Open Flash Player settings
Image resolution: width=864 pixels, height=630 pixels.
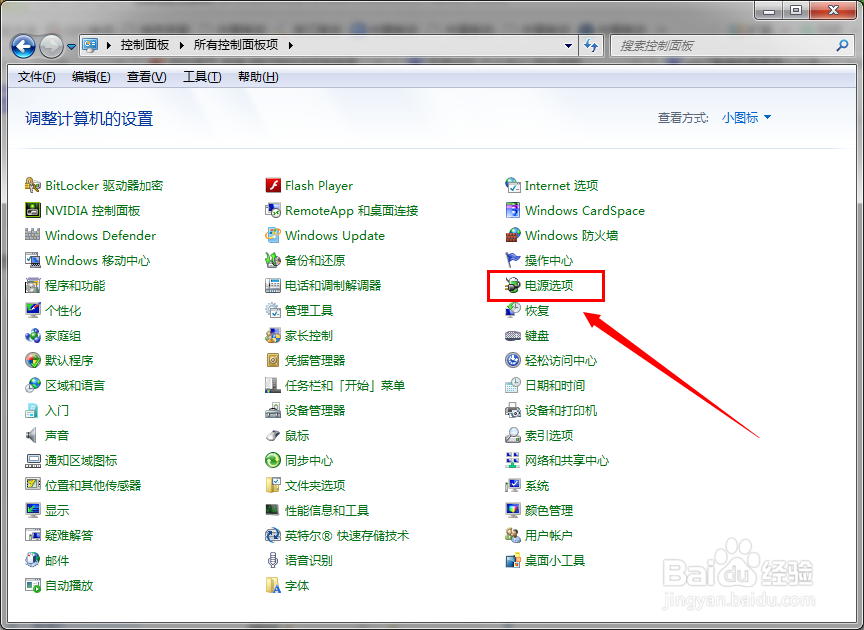click(317, 185)
